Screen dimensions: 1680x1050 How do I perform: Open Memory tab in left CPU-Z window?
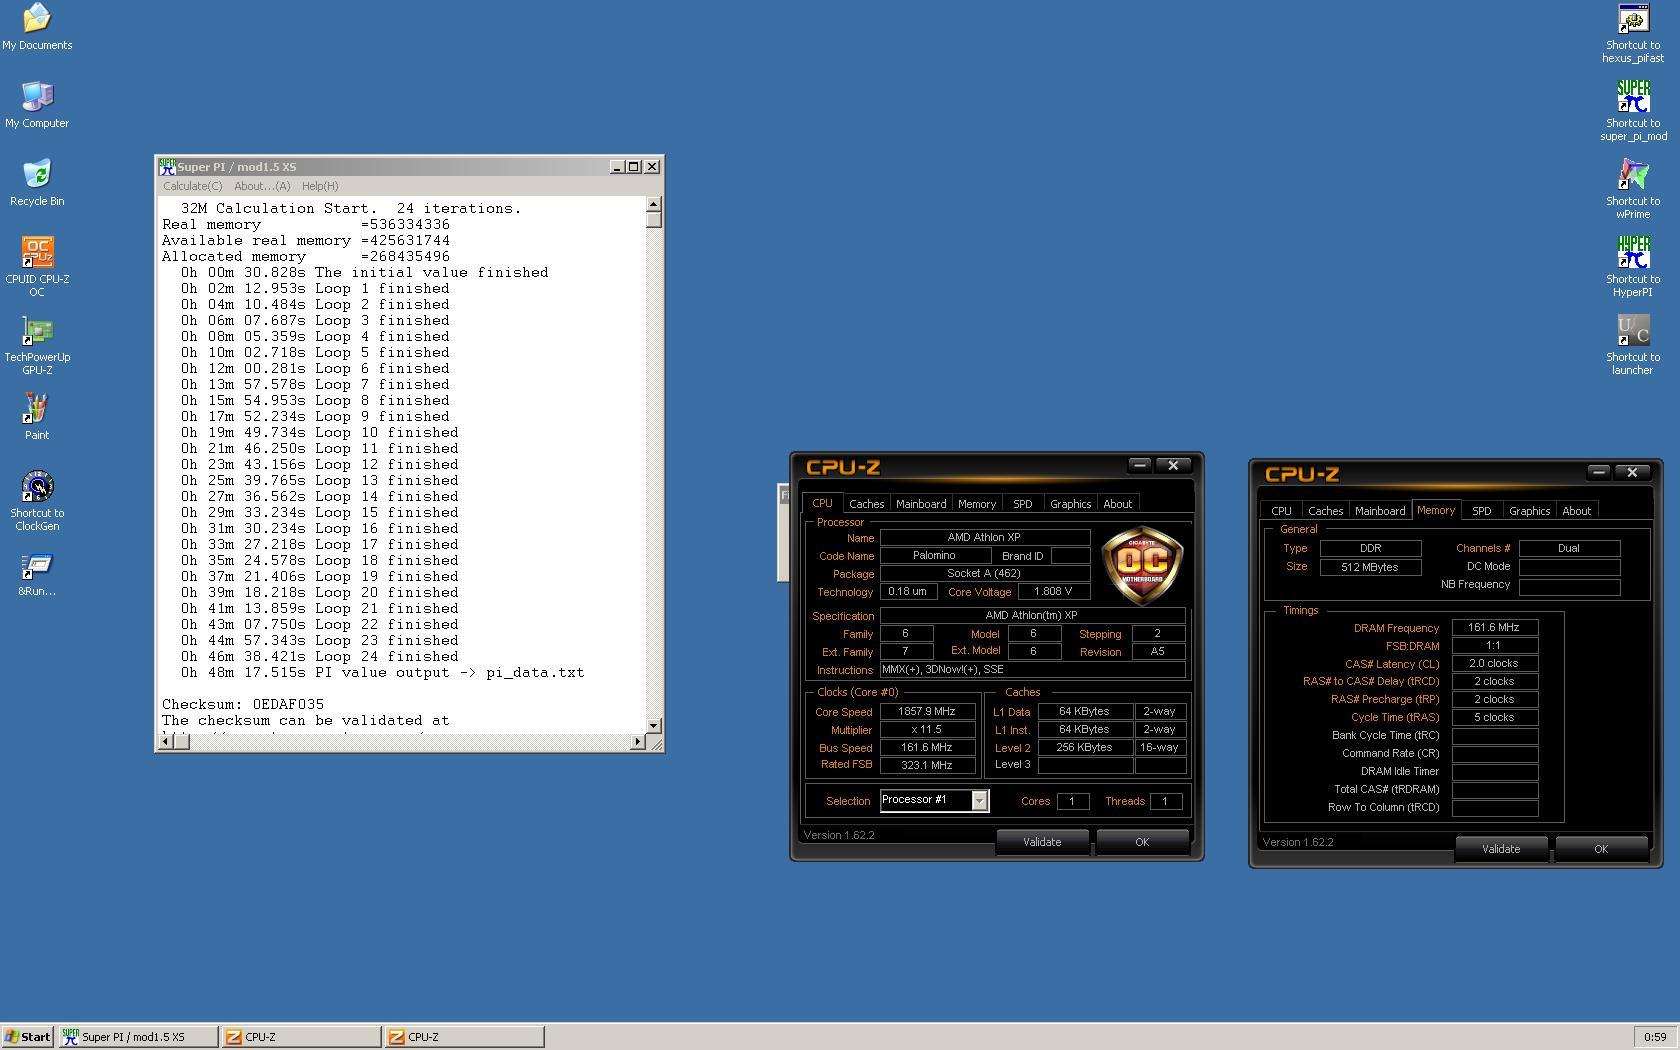tap(977, 504)
